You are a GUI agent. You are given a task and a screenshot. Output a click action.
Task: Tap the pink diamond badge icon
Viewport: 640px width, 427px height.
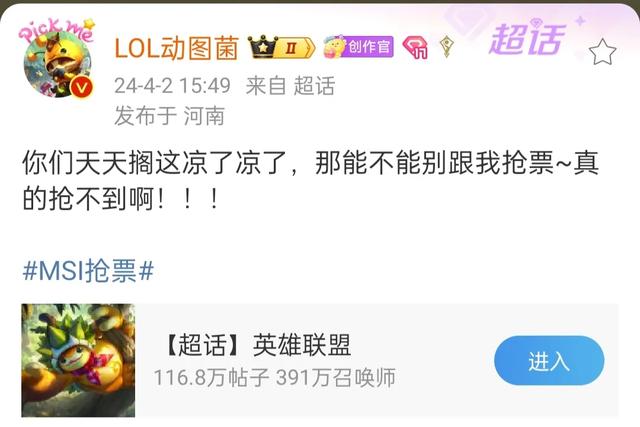tap(415, 47)
